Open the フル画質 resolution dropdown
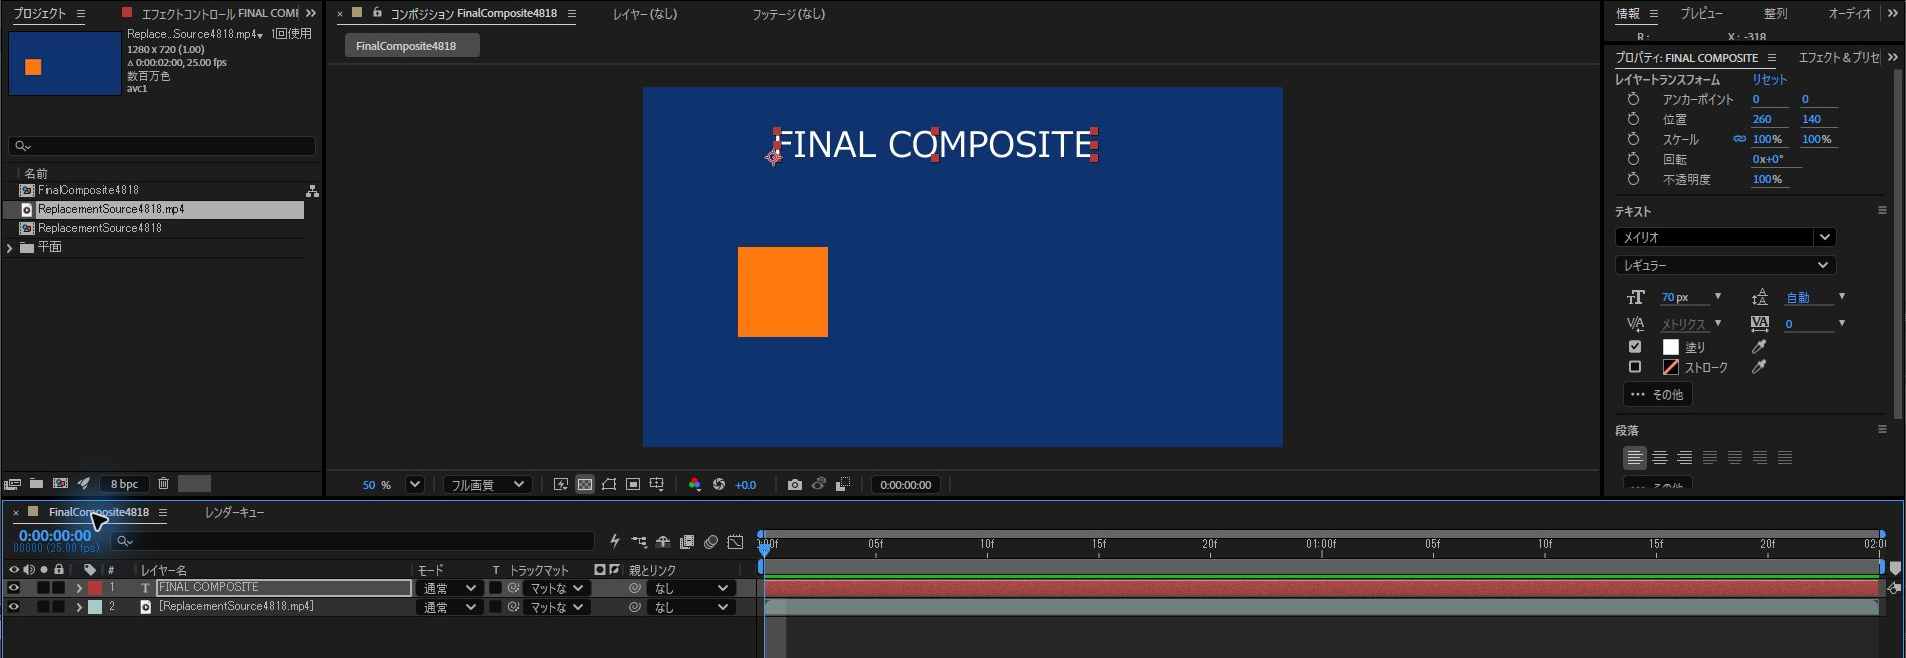This screenshot has width=1906, height=658. point(487,485)
